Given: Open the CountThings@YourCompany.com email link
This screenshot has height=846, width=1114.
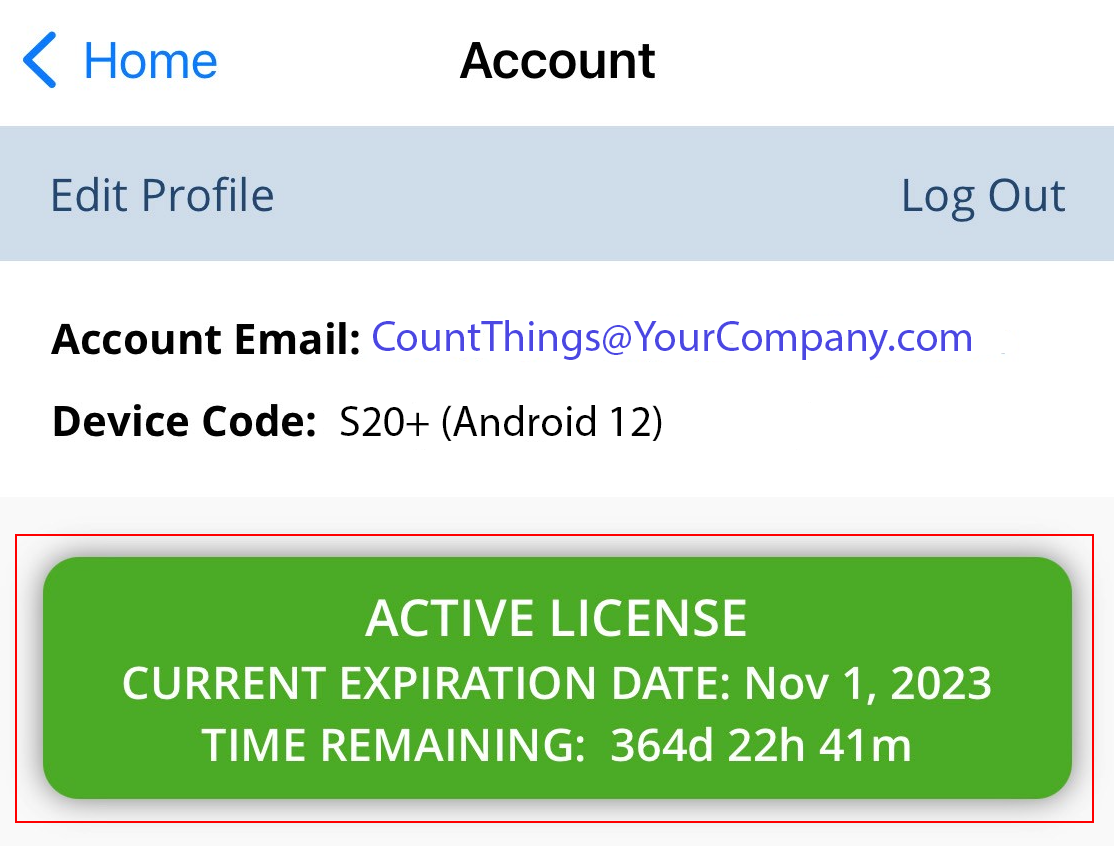Looking at the screenshot, I should pyautogui.click(x=672, y=338).
